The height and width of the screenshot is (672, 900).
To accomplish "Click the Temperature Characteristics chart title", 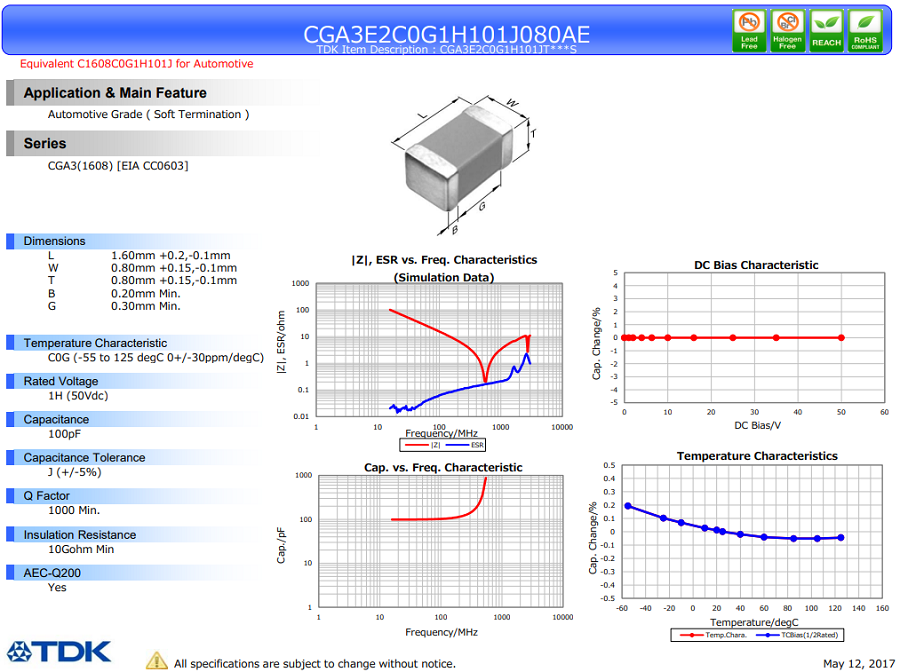I will pyautogui.click(x=757, y=456).
